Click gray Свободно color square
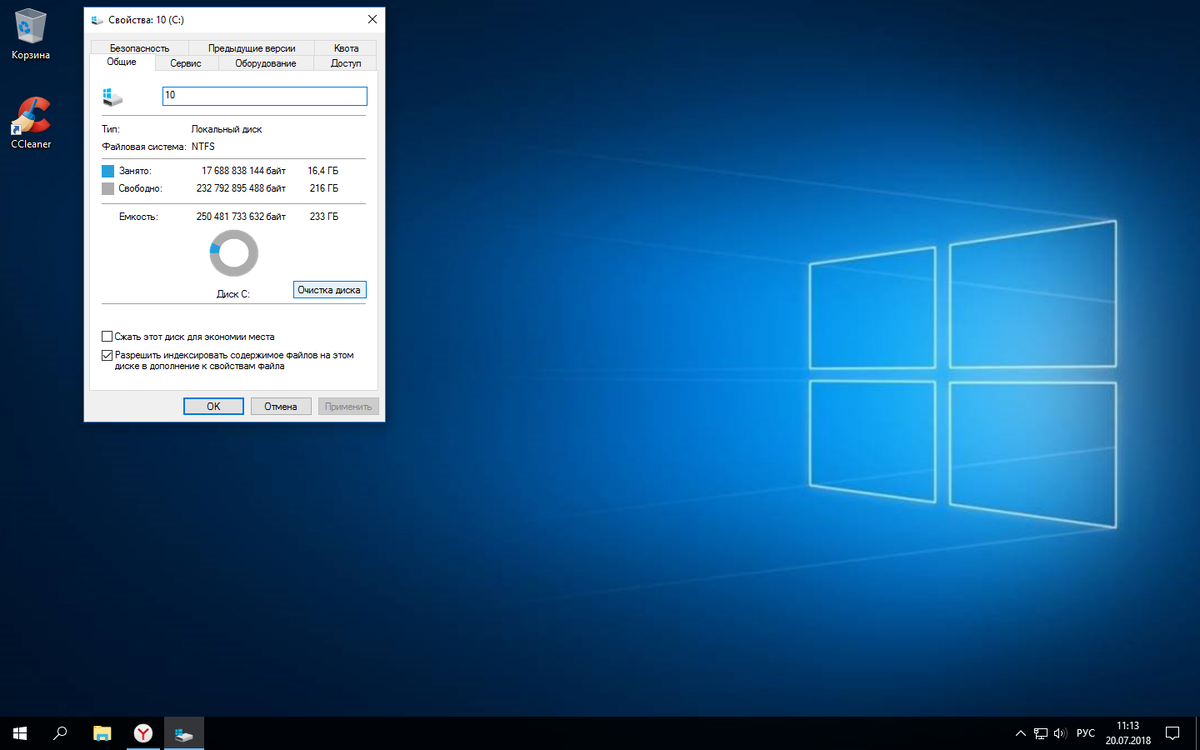Screen dimensions: 1200x750 108,188
